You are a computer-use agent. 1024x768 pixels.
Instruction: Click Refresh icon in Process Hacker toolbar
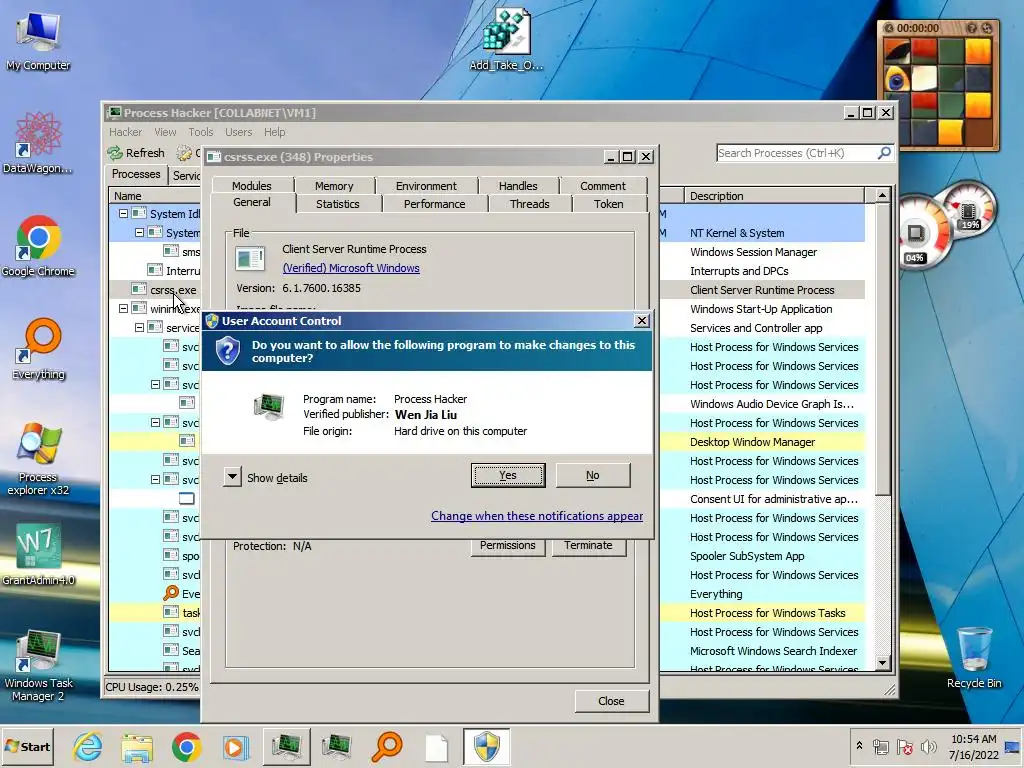coord(116,153)
